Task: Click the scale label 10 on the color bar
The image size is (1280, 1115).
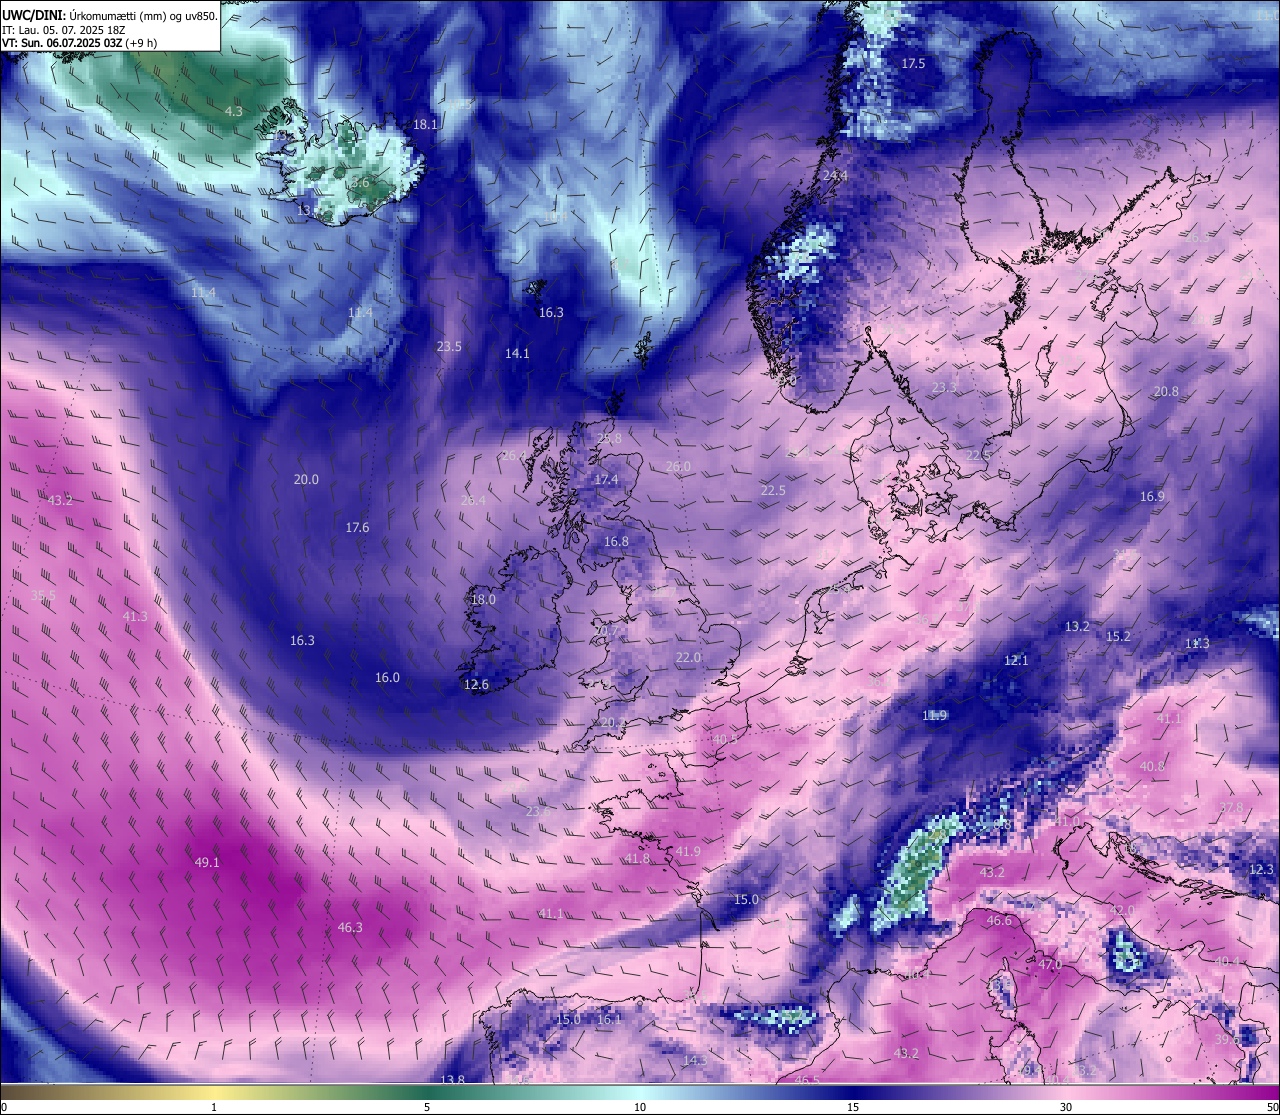Action: 640,1107
